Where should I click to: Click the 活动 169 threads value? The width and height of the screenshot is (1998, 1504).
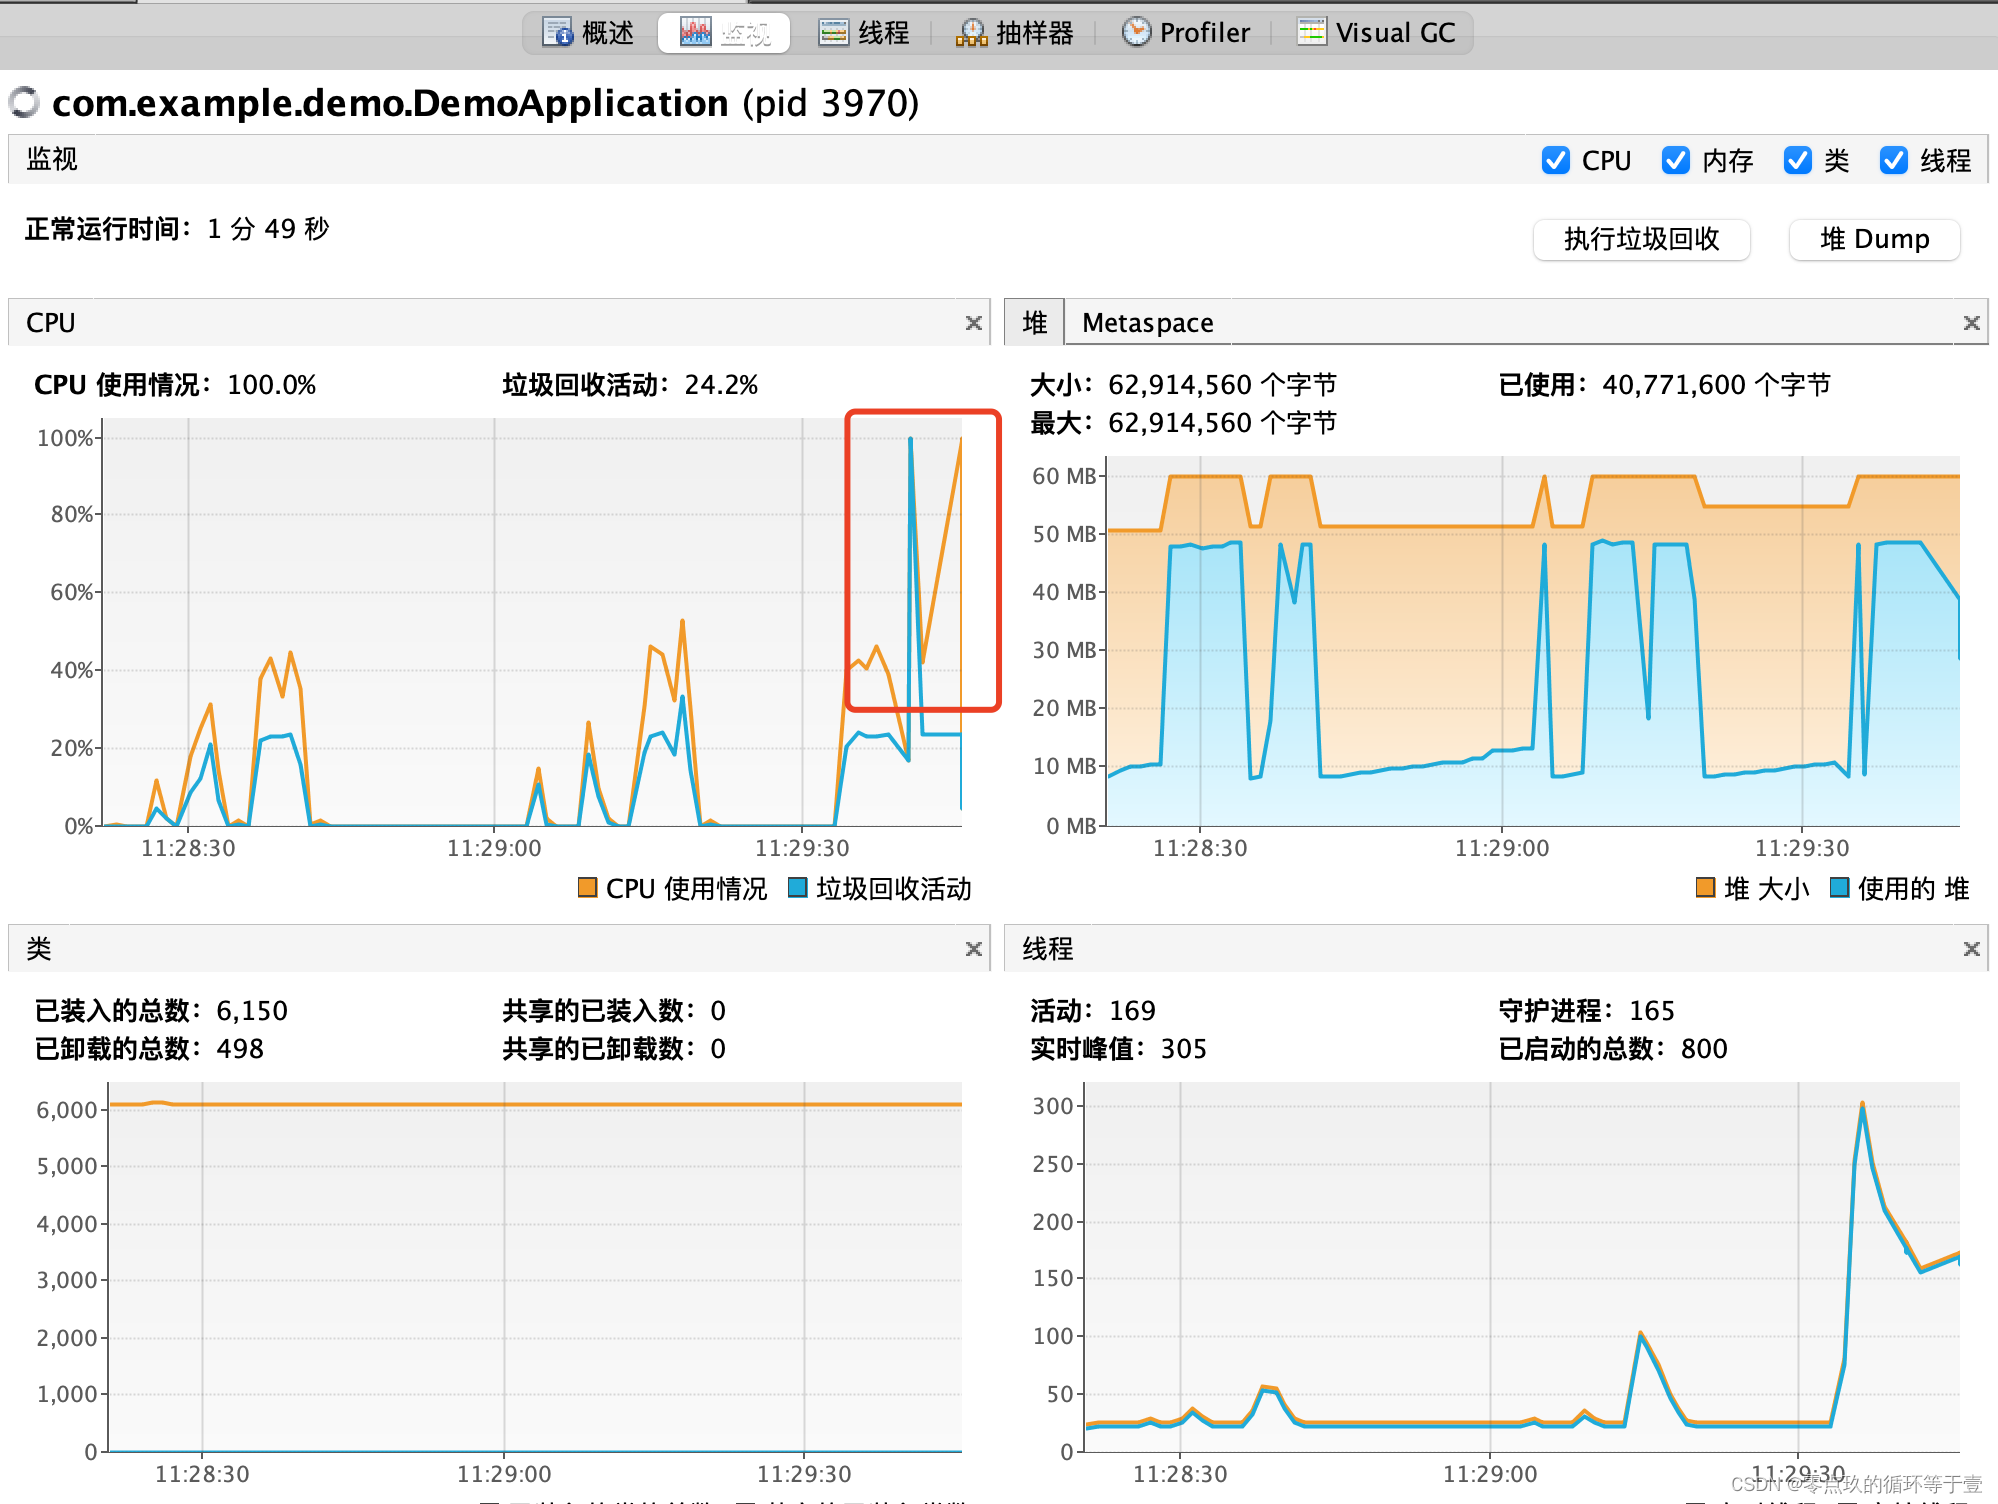tap(1132, 1011)
